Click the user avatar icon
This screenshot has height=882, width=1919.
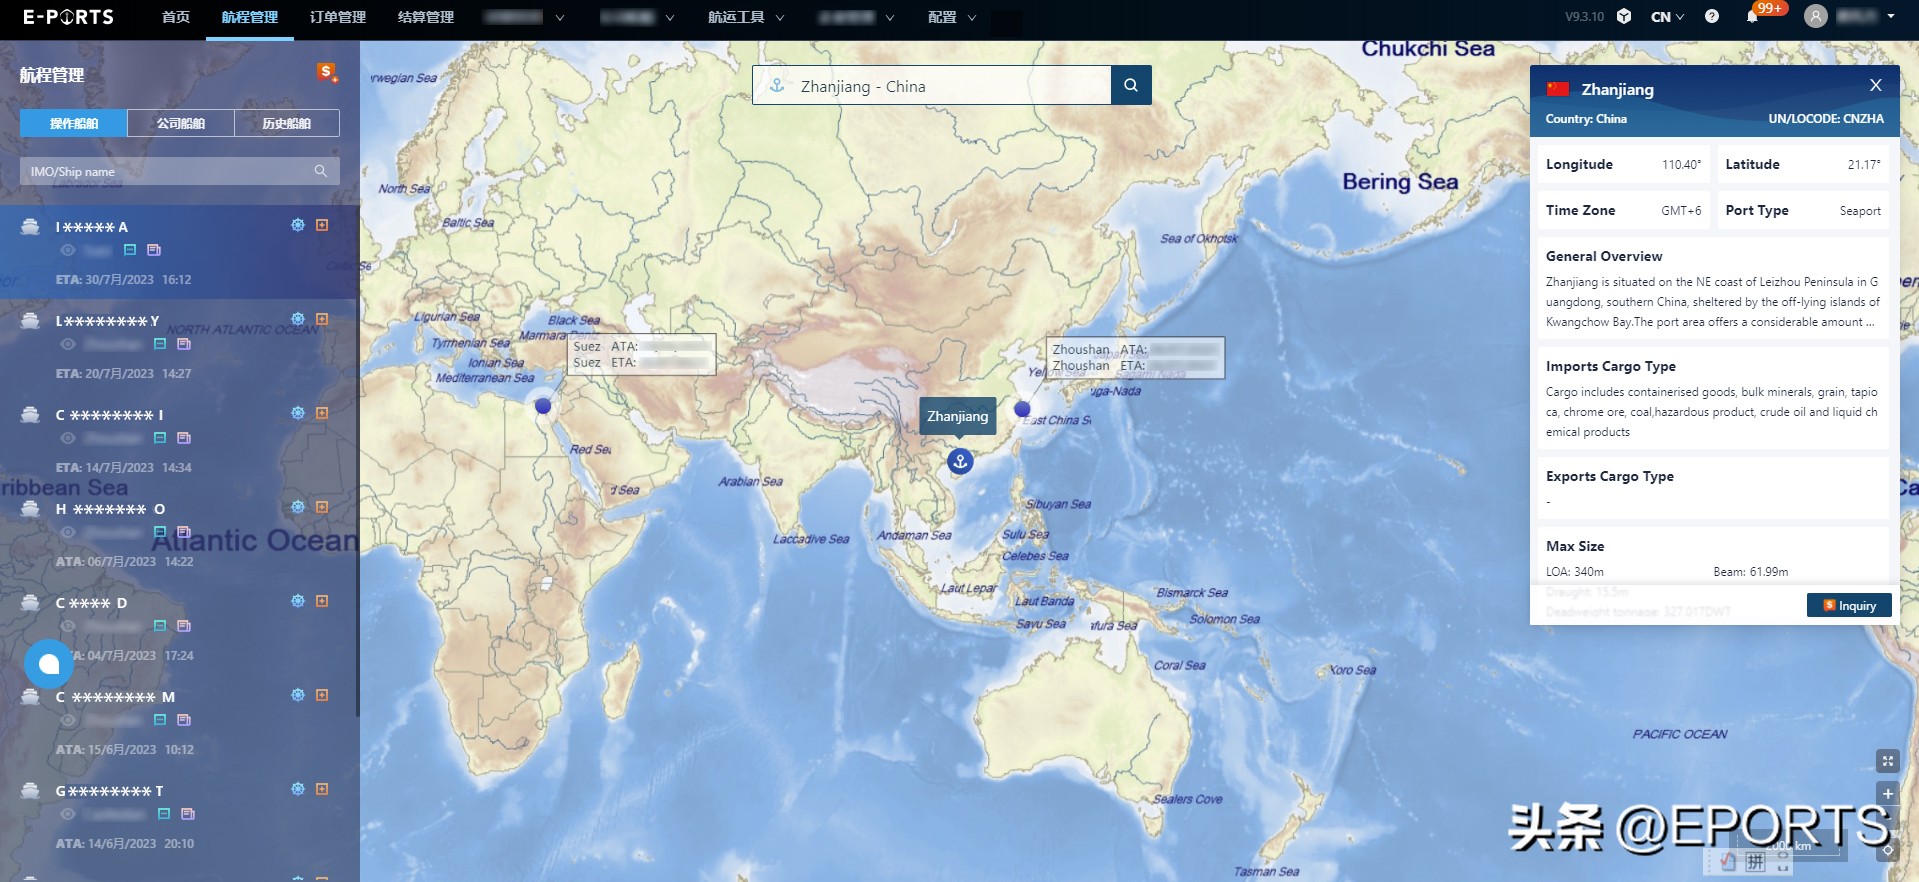[x=1816, y=16]
